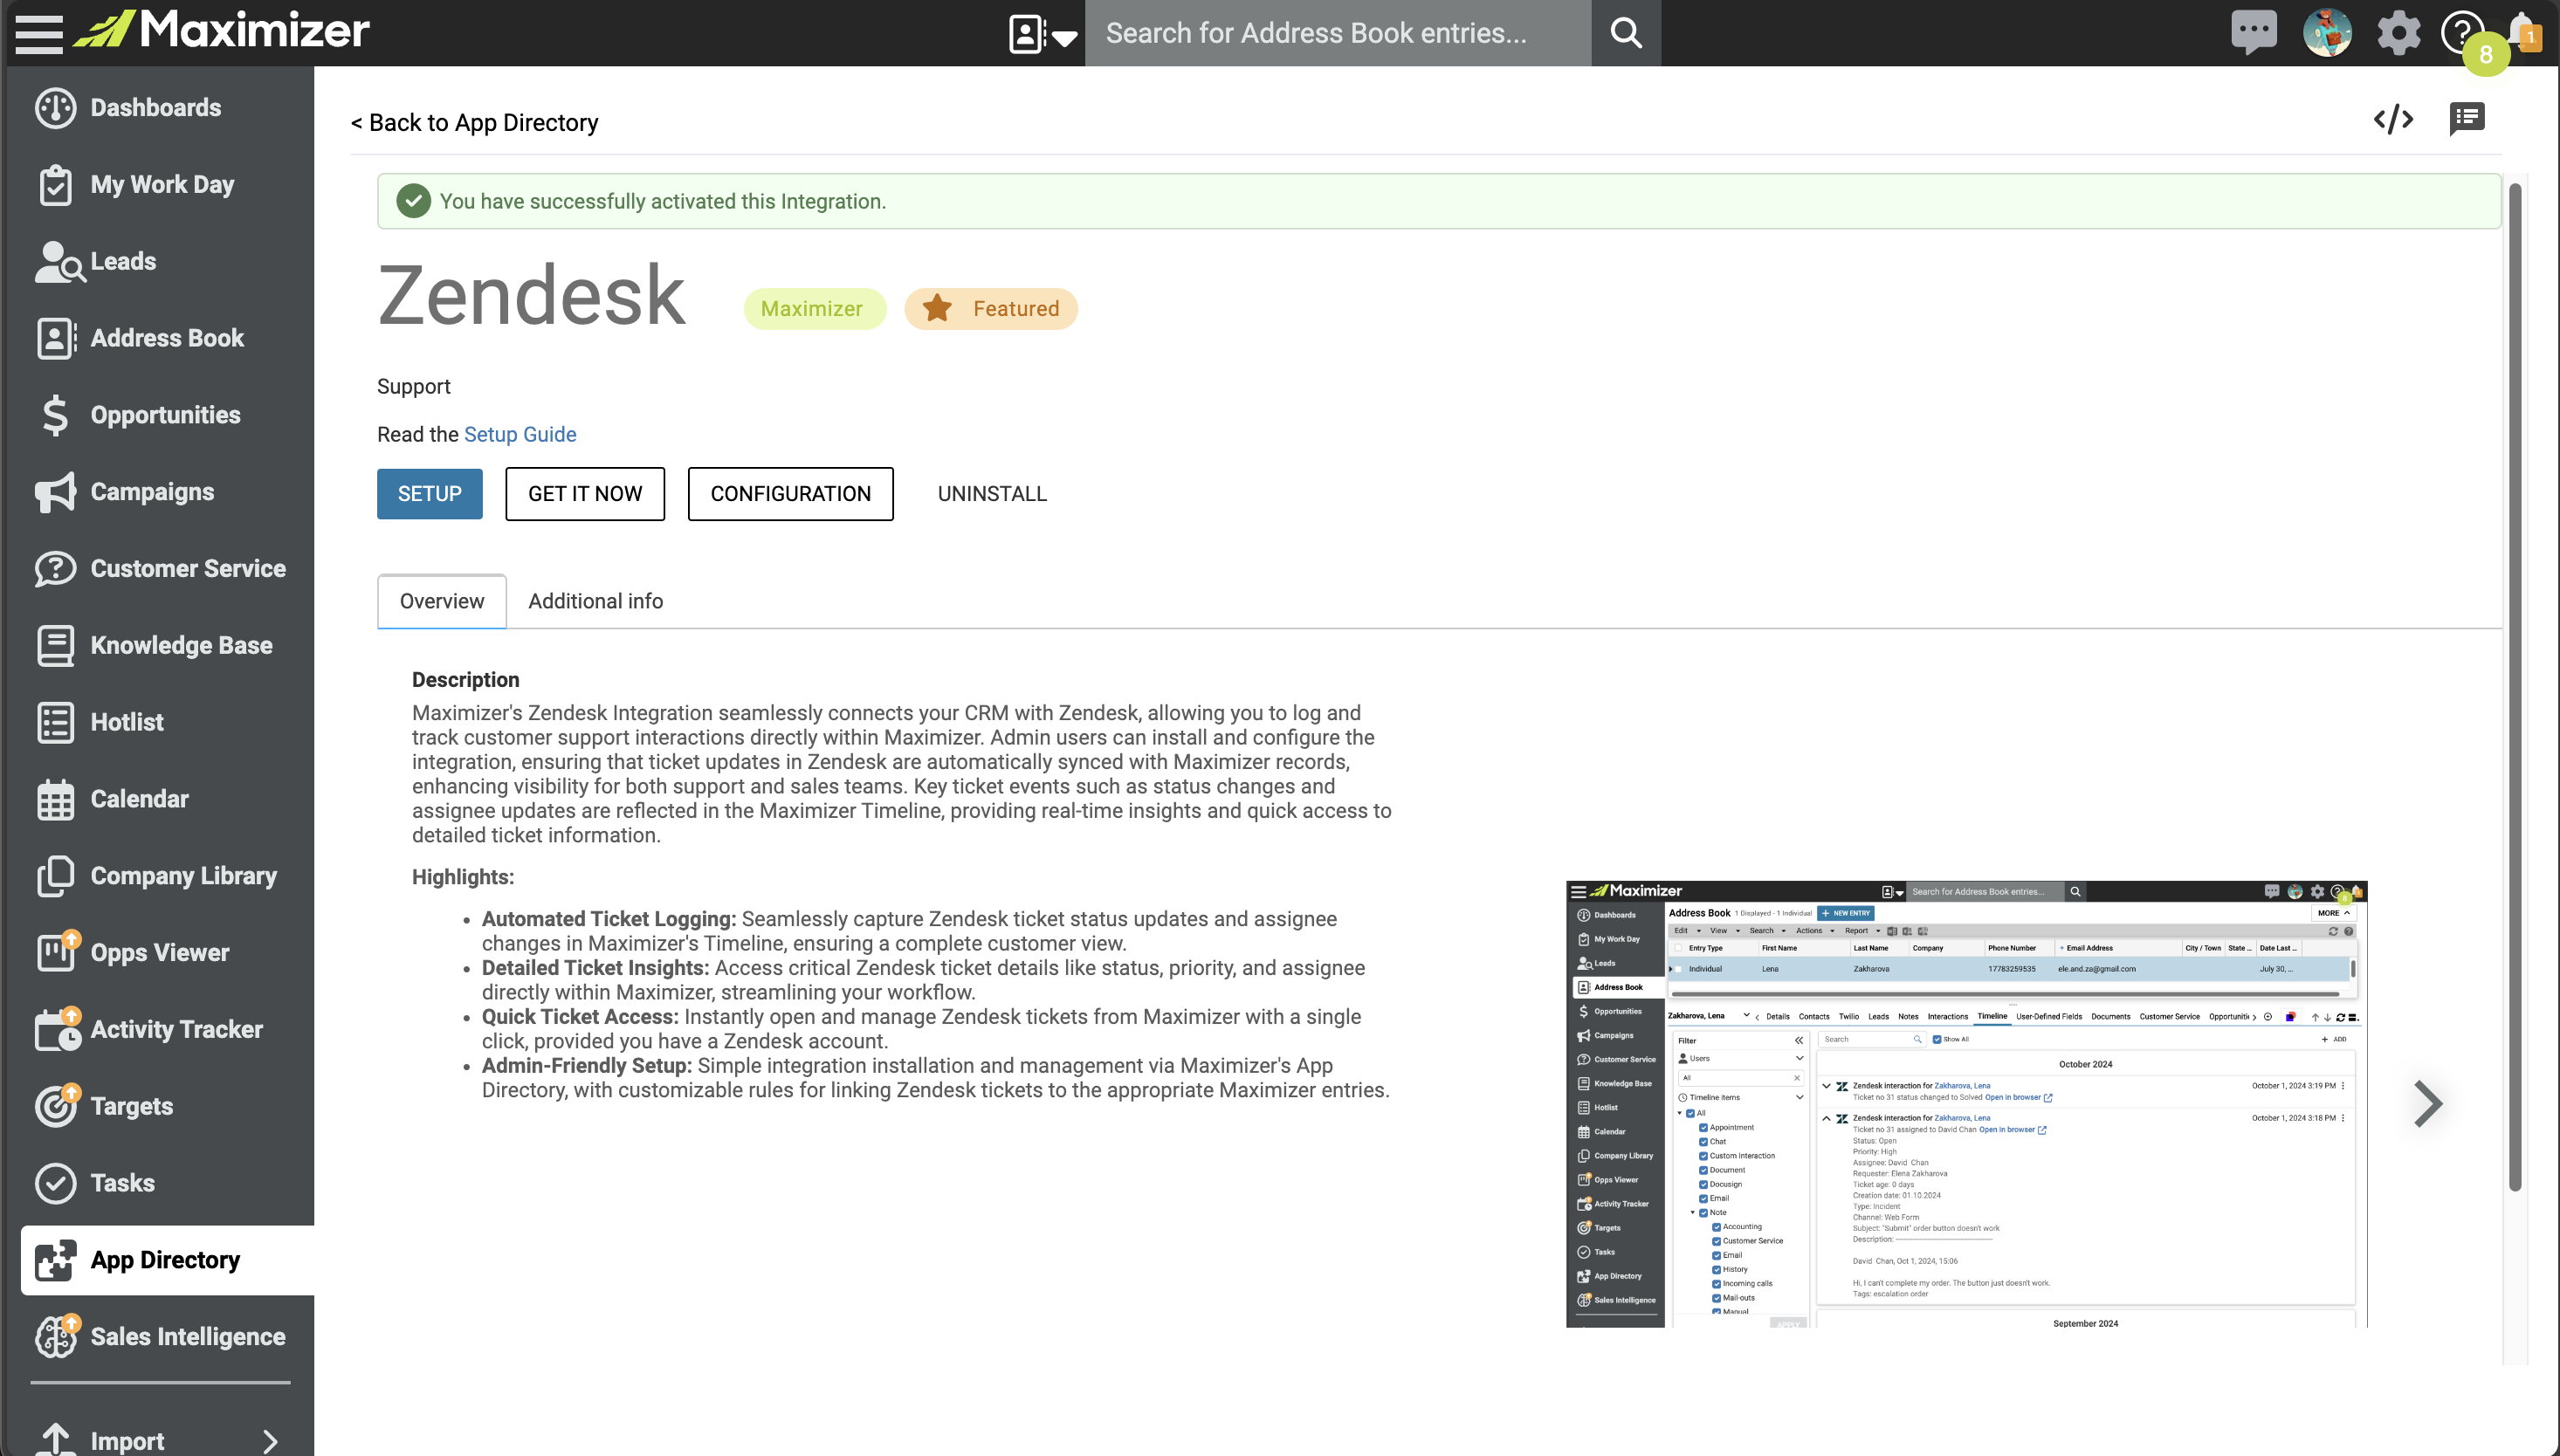
Task: Open the Knowledge Base module
Action: [167, 645]
